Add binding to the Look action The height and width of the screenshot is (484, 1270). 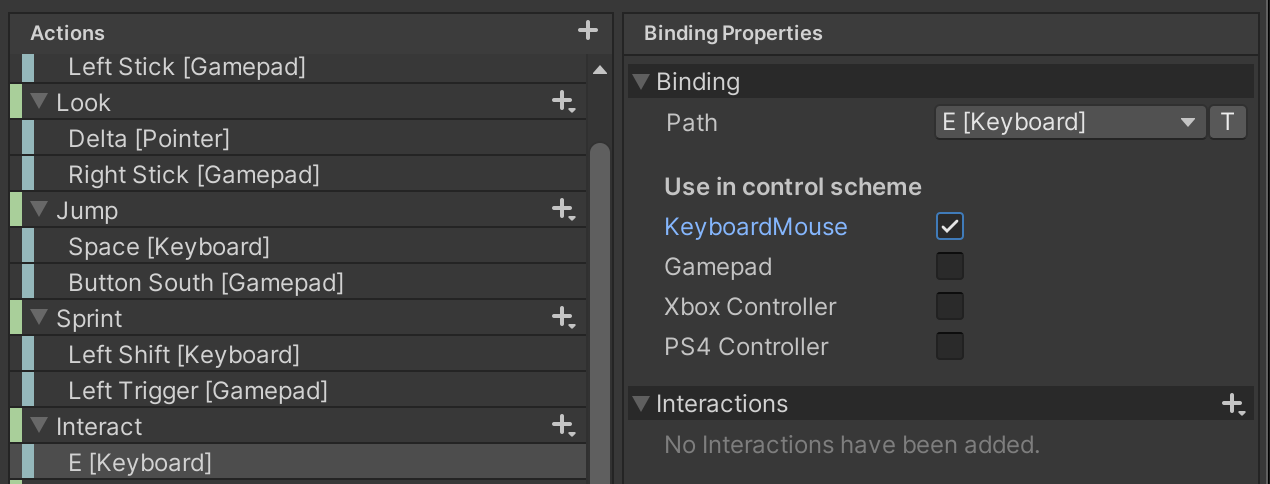click(x=563, y=102)
